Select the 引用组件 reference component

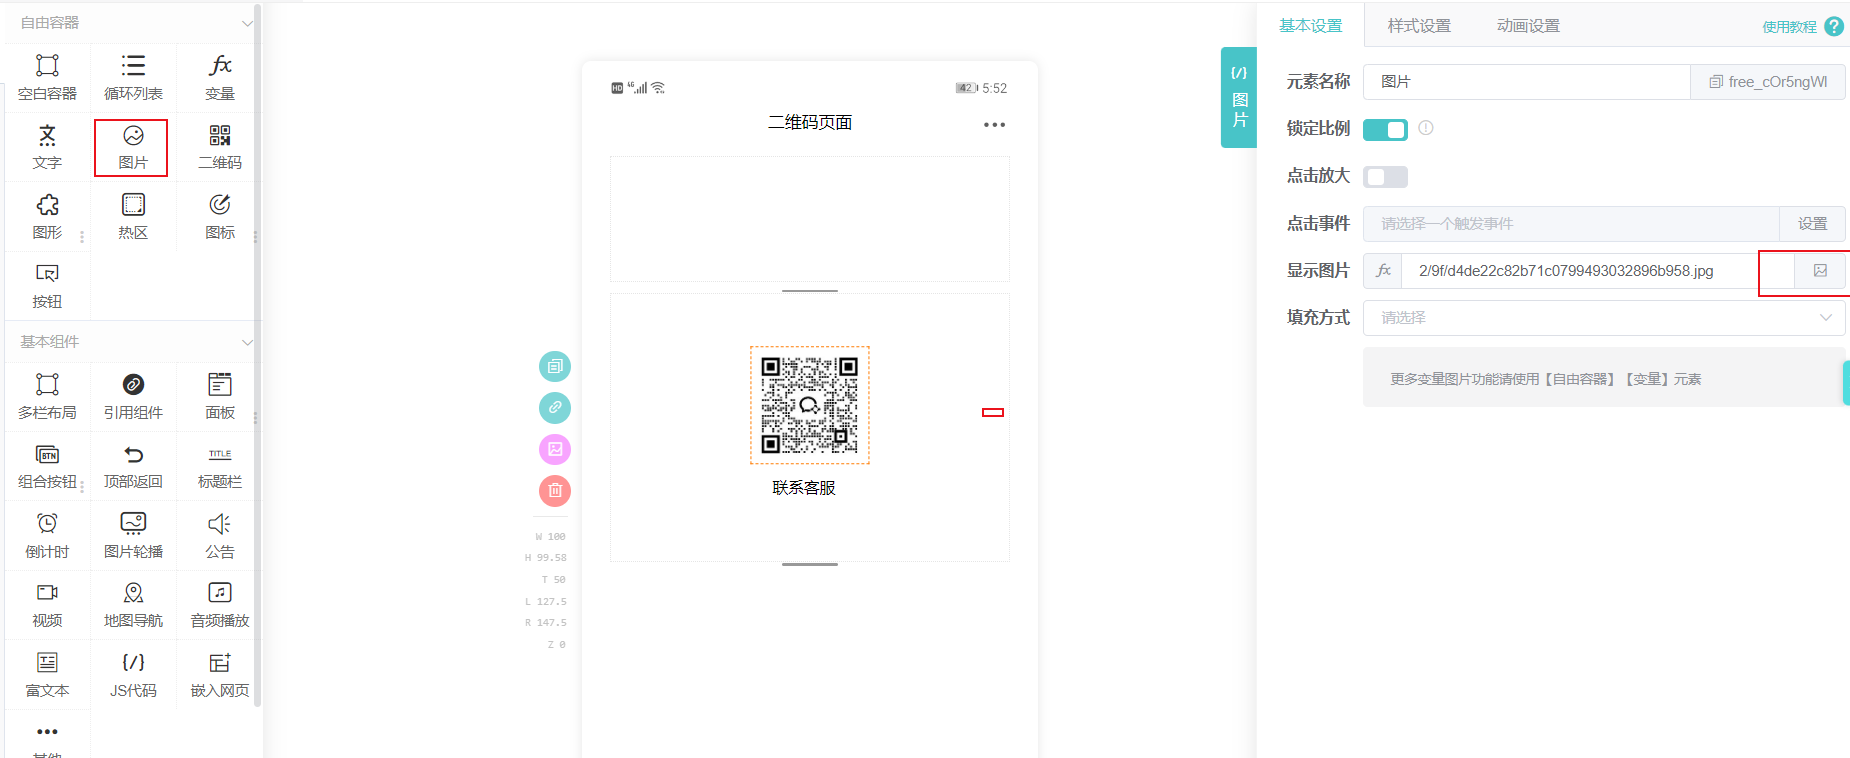pos(133,396)
